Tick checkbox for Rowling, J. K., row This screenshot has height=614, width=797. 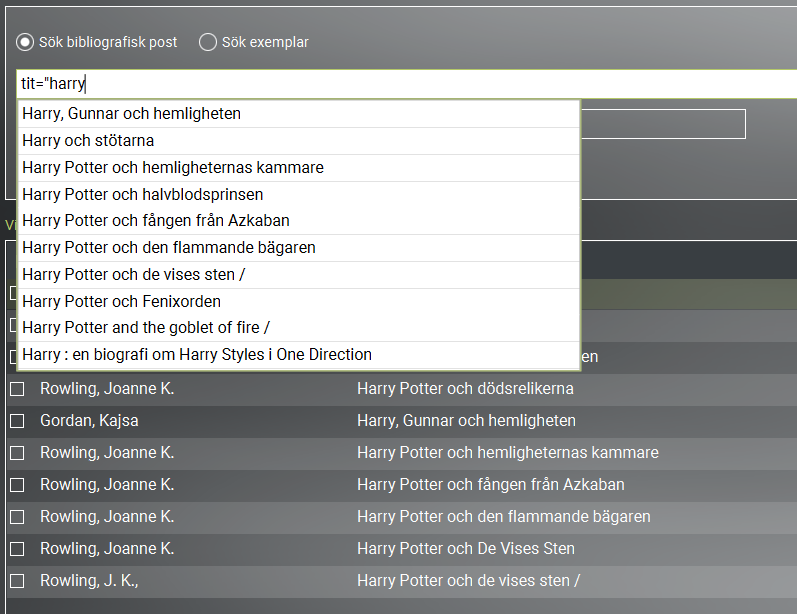point(17,581)
